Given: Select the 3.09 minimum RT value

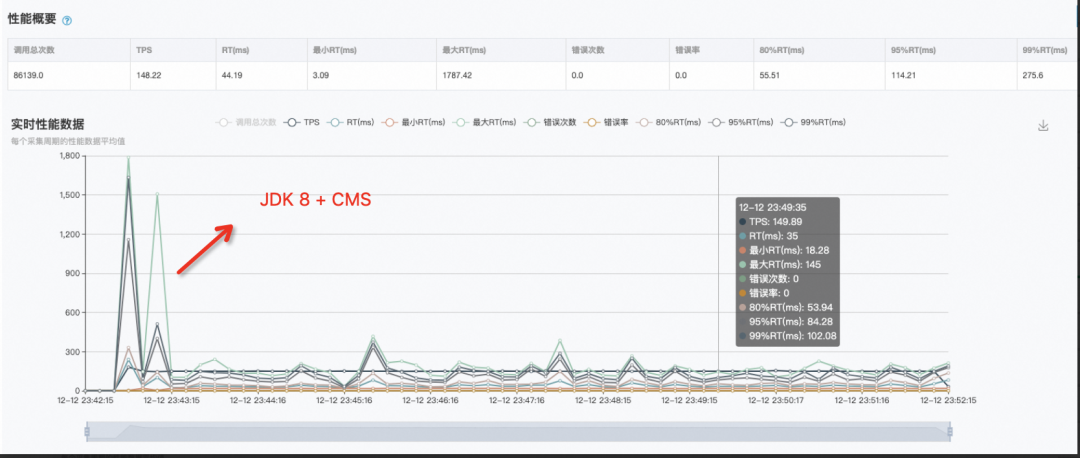Looking at the screenshot, I should pos(321,76).
